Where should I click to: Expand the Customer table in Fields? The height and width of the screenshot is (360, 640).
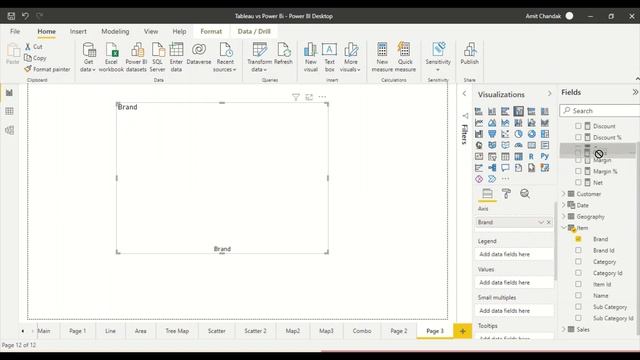point(564,194)
